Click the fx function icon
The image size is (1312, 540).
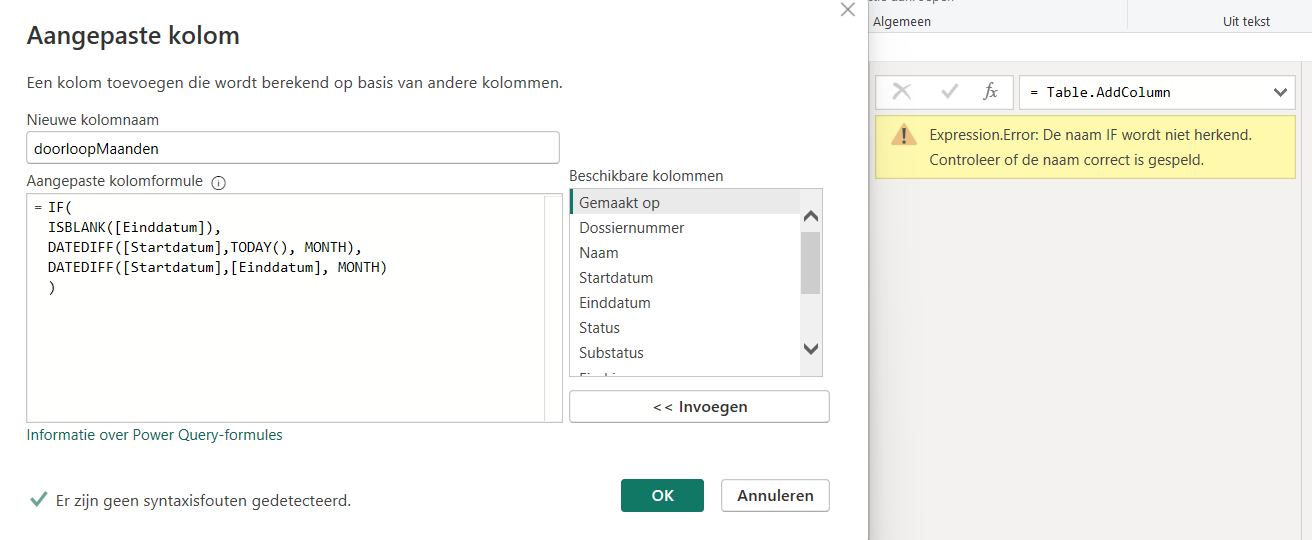991,92
